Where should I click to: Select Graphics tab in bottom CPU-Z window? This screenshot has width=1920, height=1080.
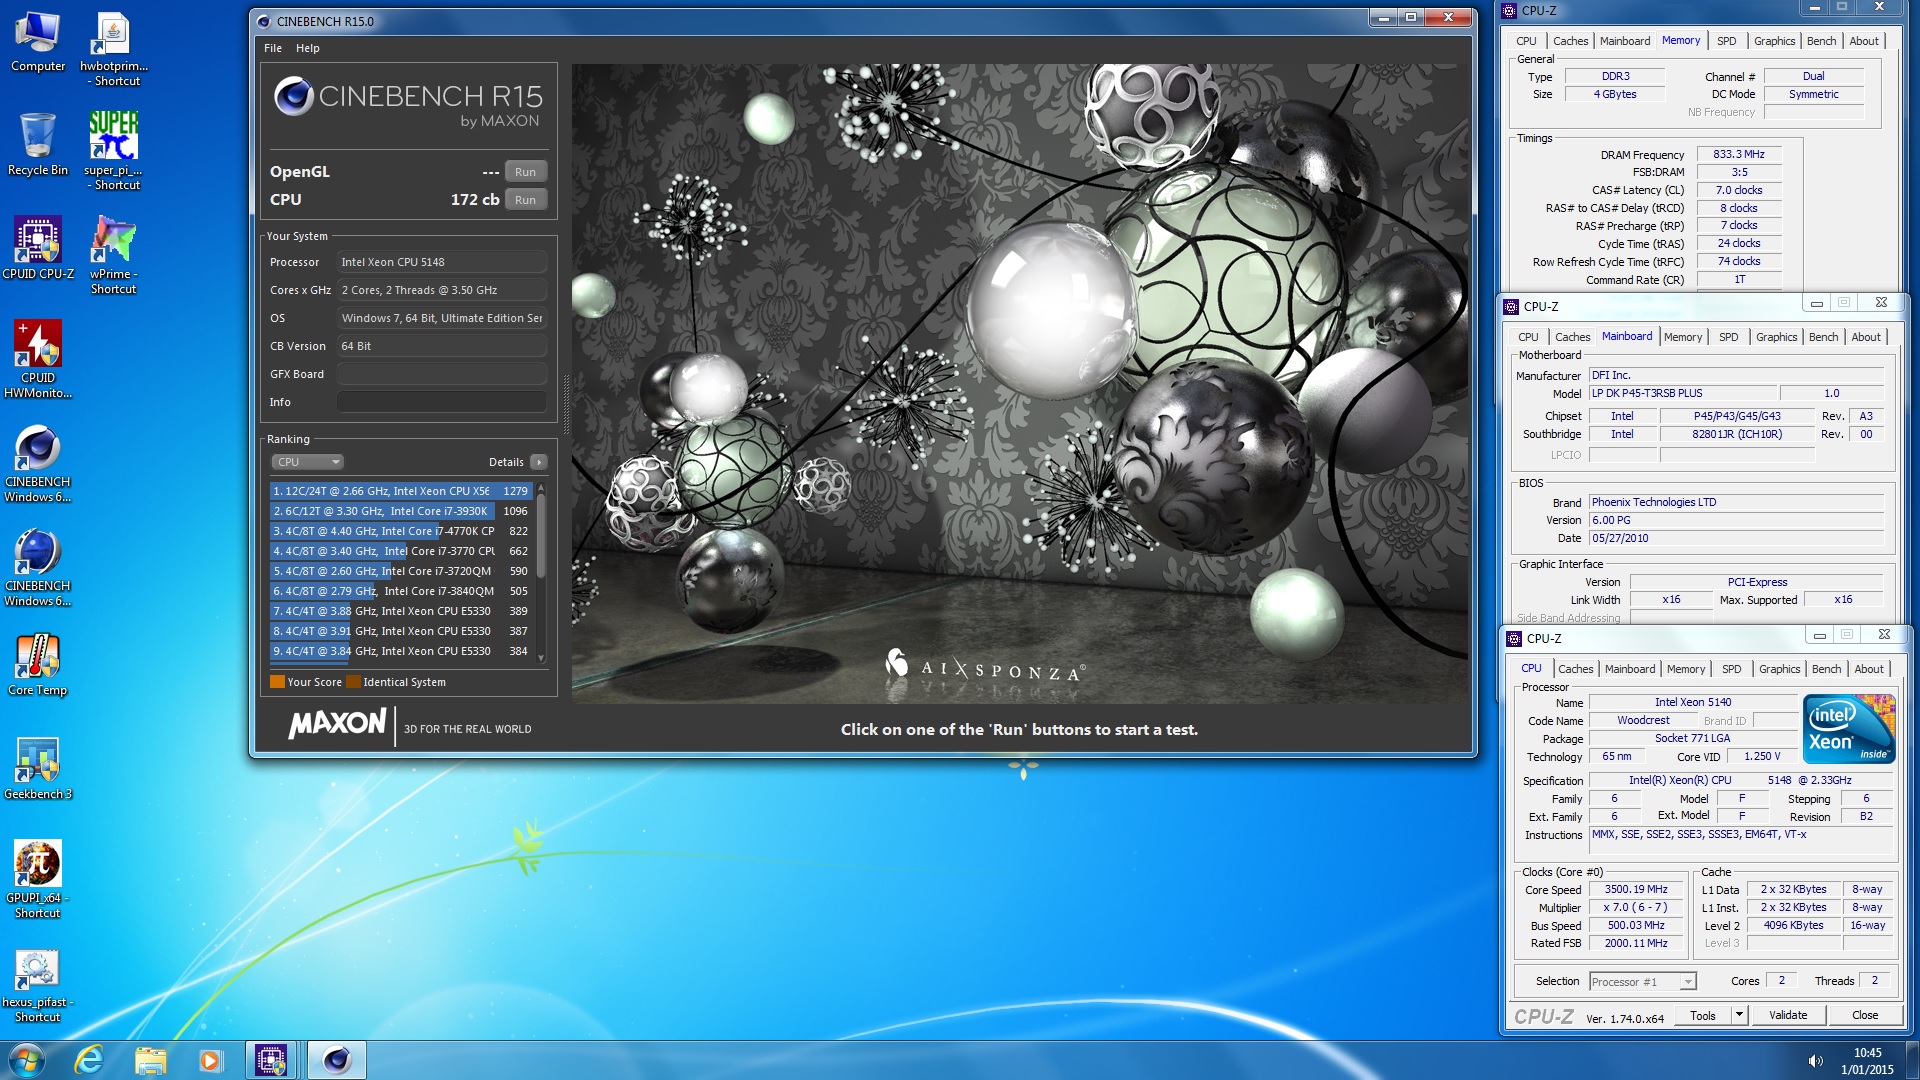coord(1780,669)
